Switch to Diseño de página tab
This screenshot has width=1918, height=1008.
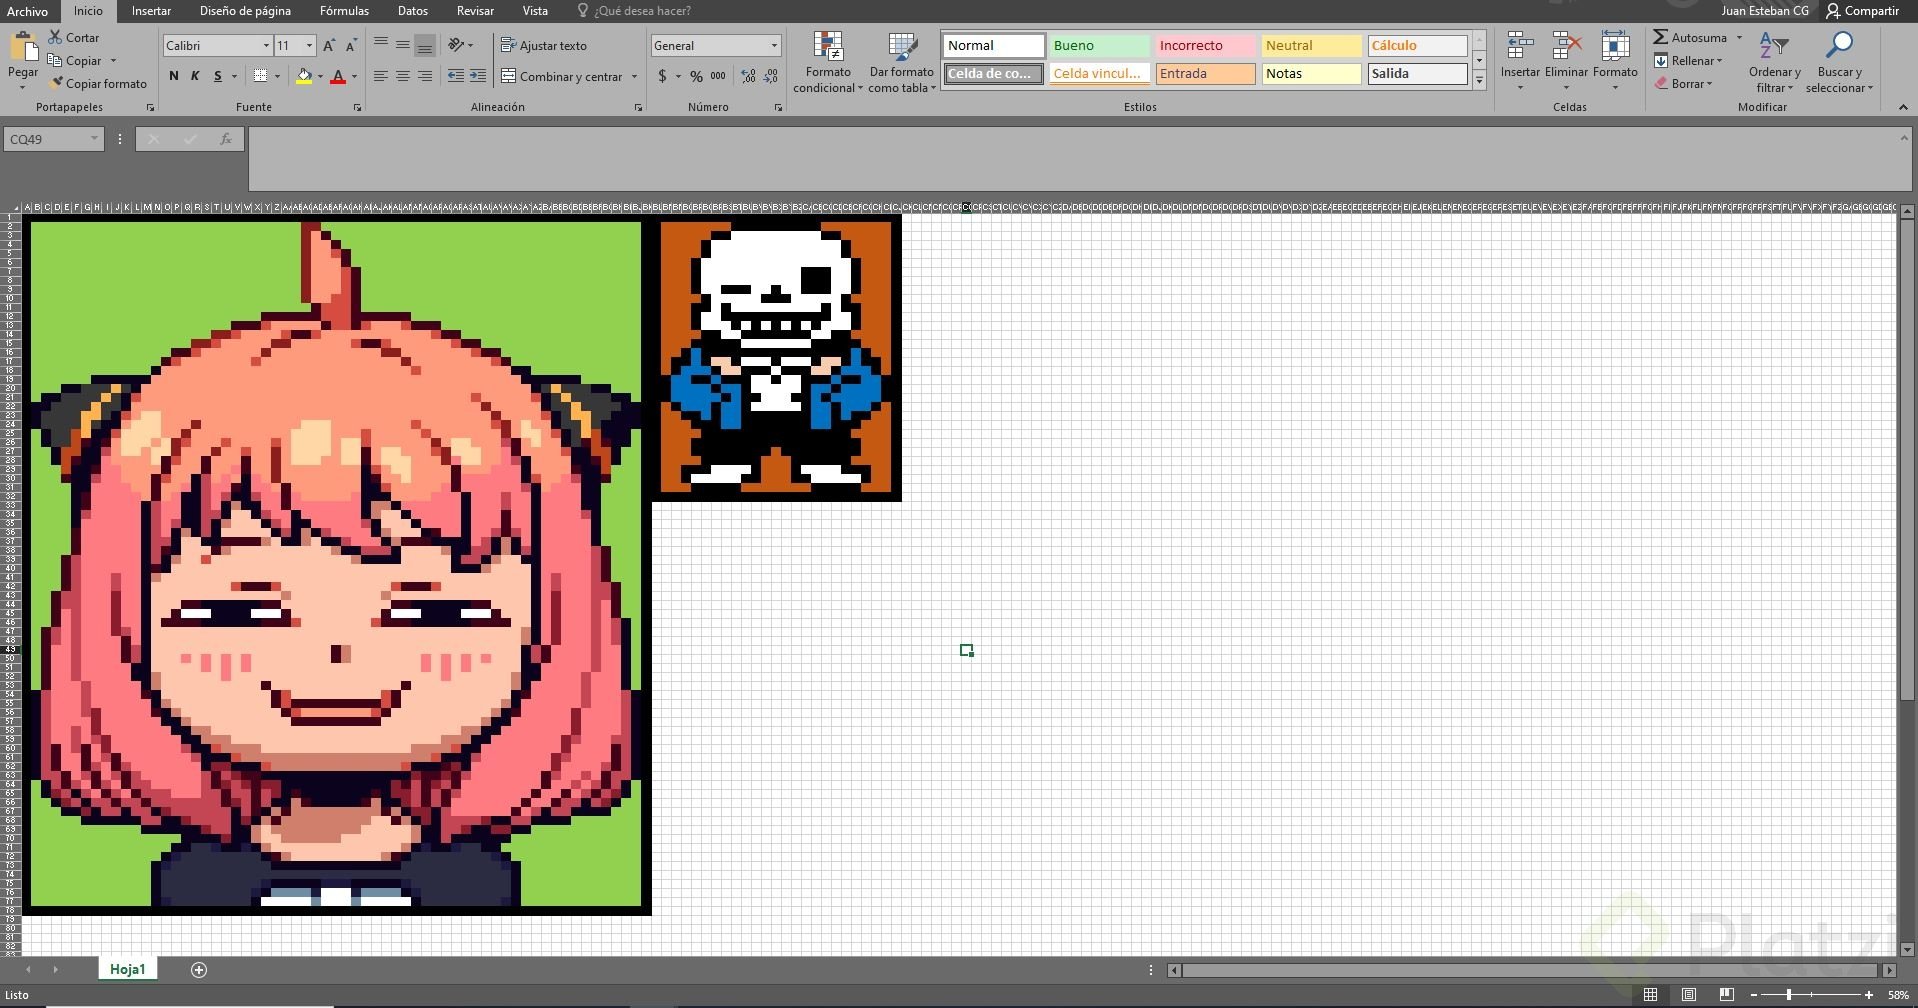point(245,11)
